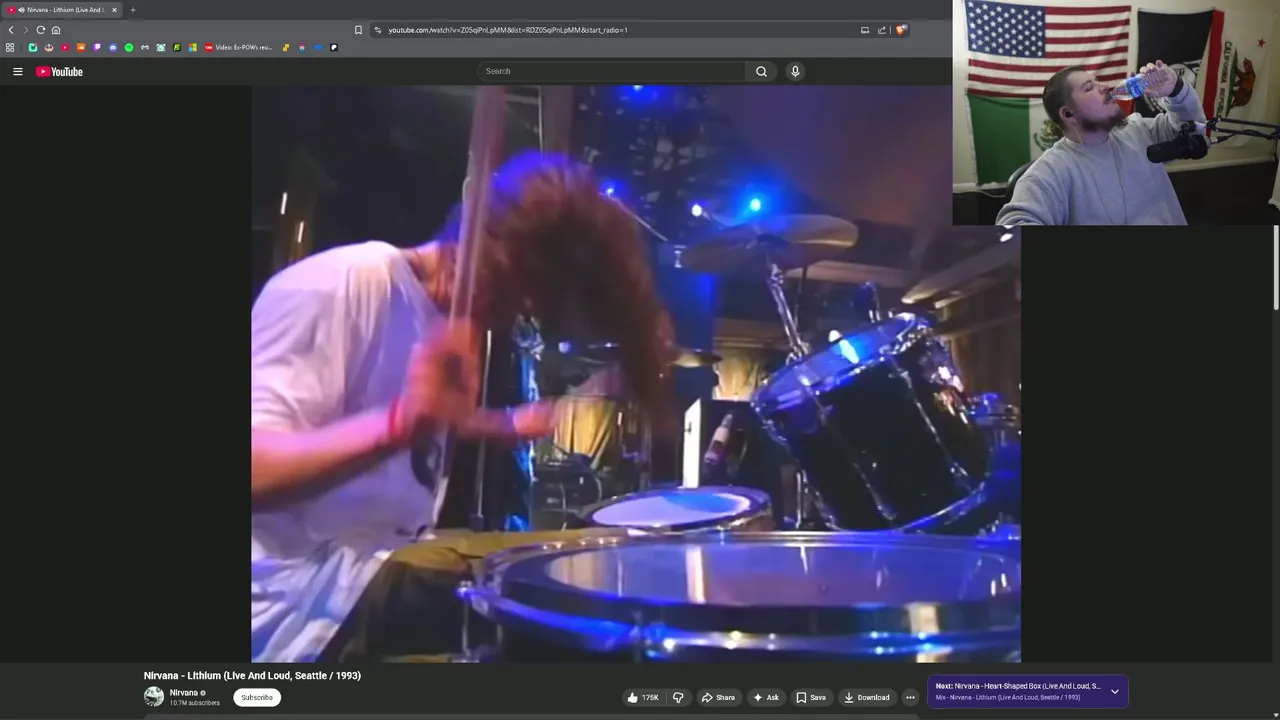Click the page vertical scrollbar
Image resolution: width=1280 pixels, height=720 pixels.
click(1276, 268)
